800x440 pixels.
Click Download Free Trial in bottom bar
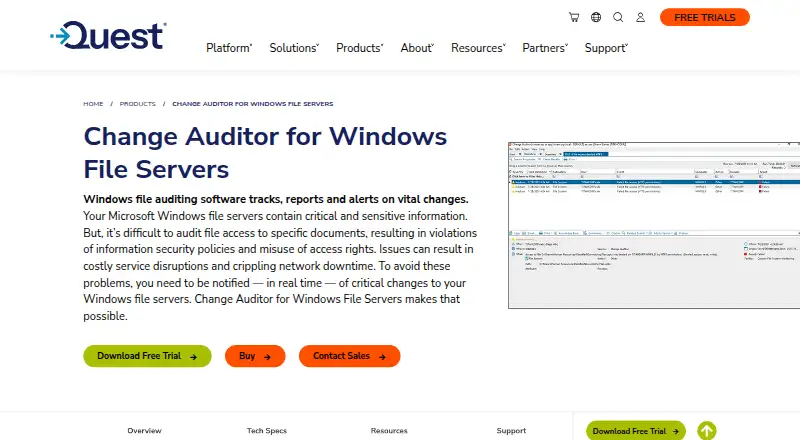pyautogui.click(x=636, y=431)
